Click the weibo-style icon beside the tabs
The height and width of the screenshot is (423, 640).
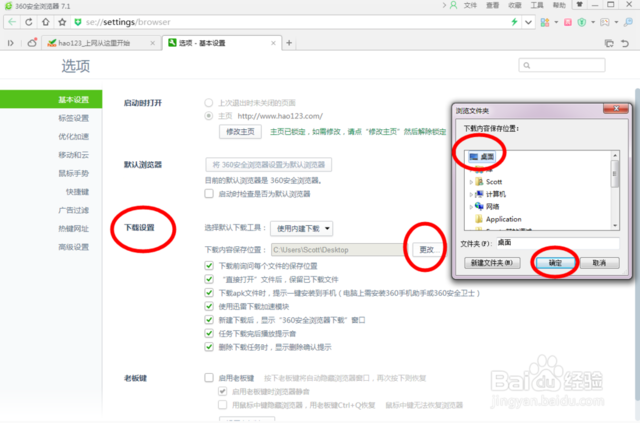[x=32, y=42]
